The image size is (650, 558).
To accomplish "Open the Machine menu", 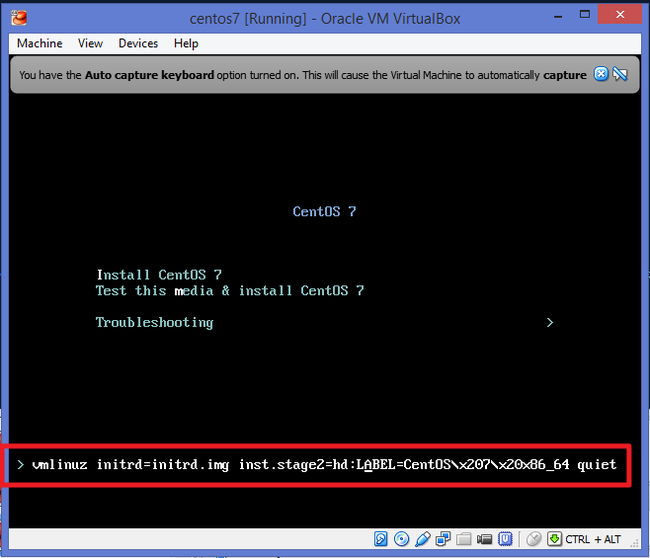I will pos(39,43).
